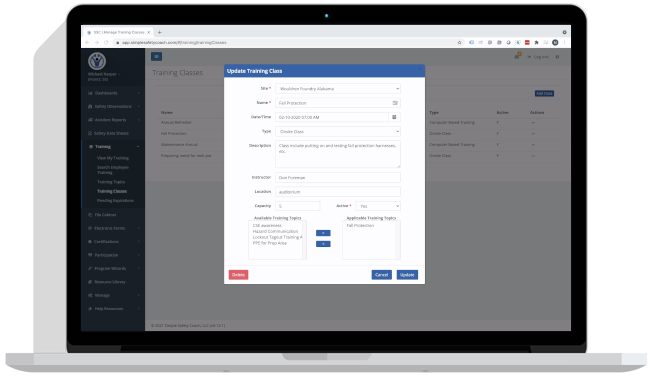Click the browser reload icon
651x377 pixels.
(106, 42)
